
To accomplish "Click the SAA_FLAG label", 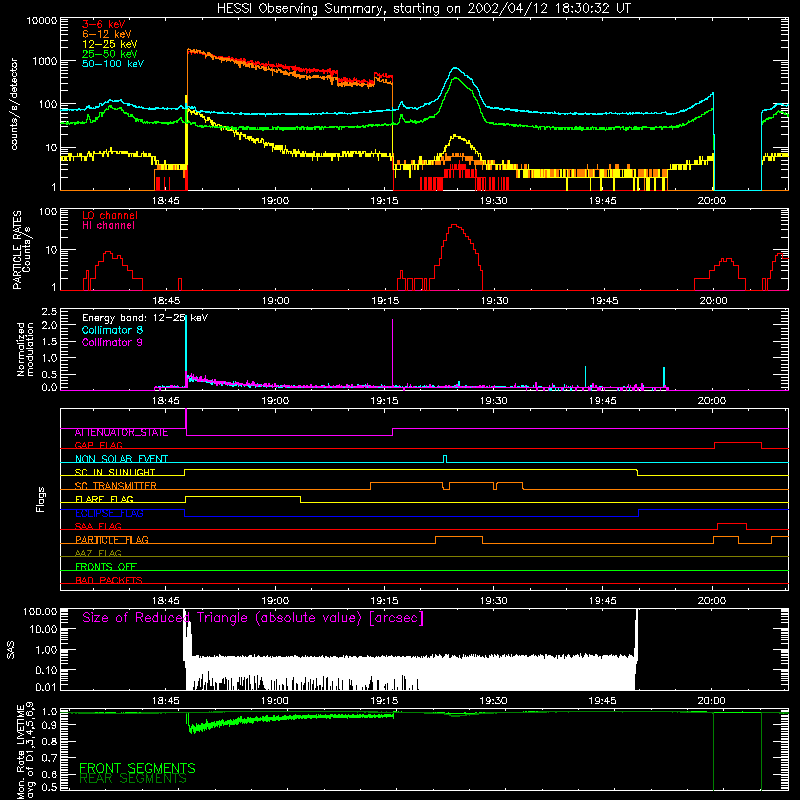I will pyautogui.click(x=98, y=527).
